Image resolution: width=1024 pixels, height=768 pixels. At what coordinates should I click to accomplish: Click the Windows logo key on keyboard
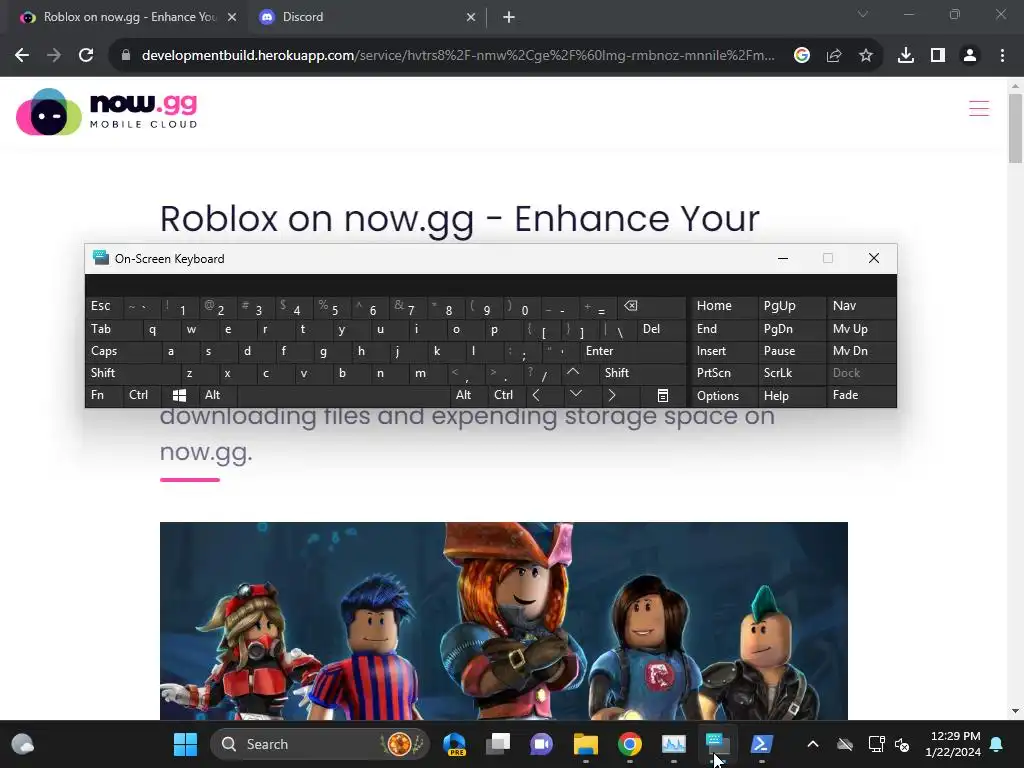(179, 395)
